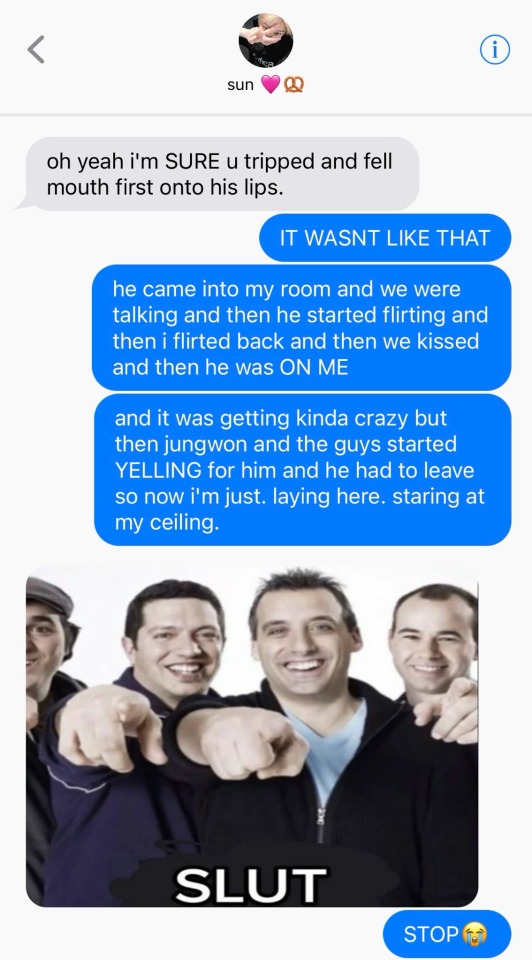Screen dimensions: 532x960
Task: Click the pretzel emoji by contact name
Action: (x=294, y=84)
